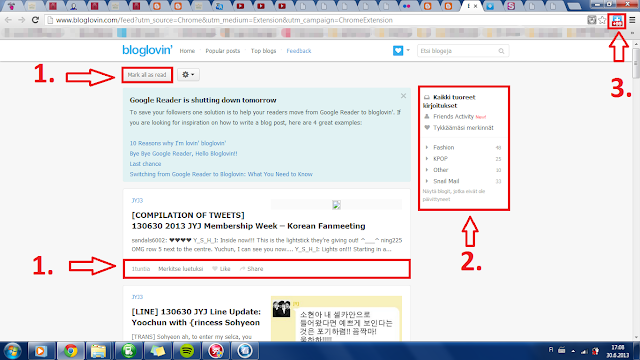This screenshot has height=360, width=640.
Task: Click JYJ3 blog name above first post
Action: click(x=137, y=200)
